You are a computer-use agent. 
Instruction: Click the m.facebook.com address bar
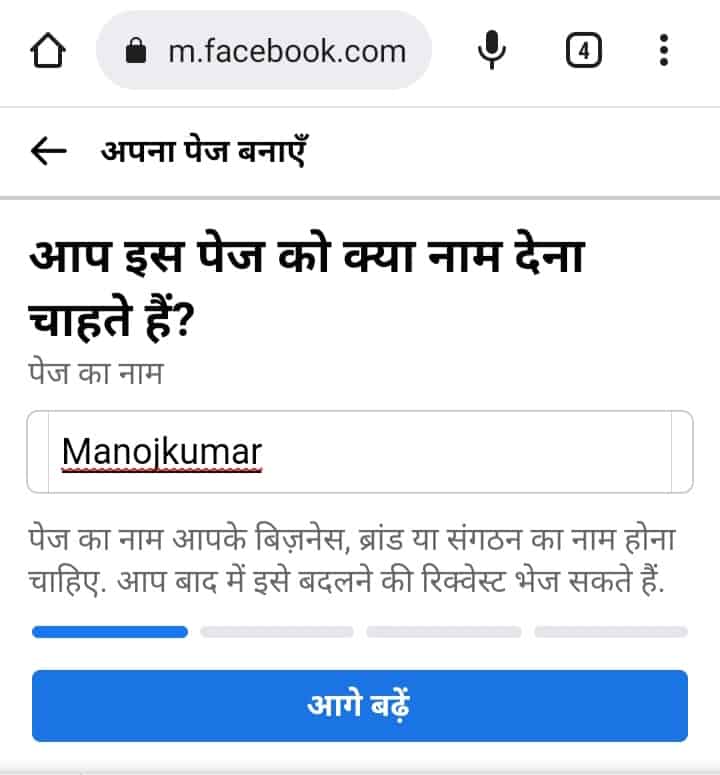(x=264, y=50)
